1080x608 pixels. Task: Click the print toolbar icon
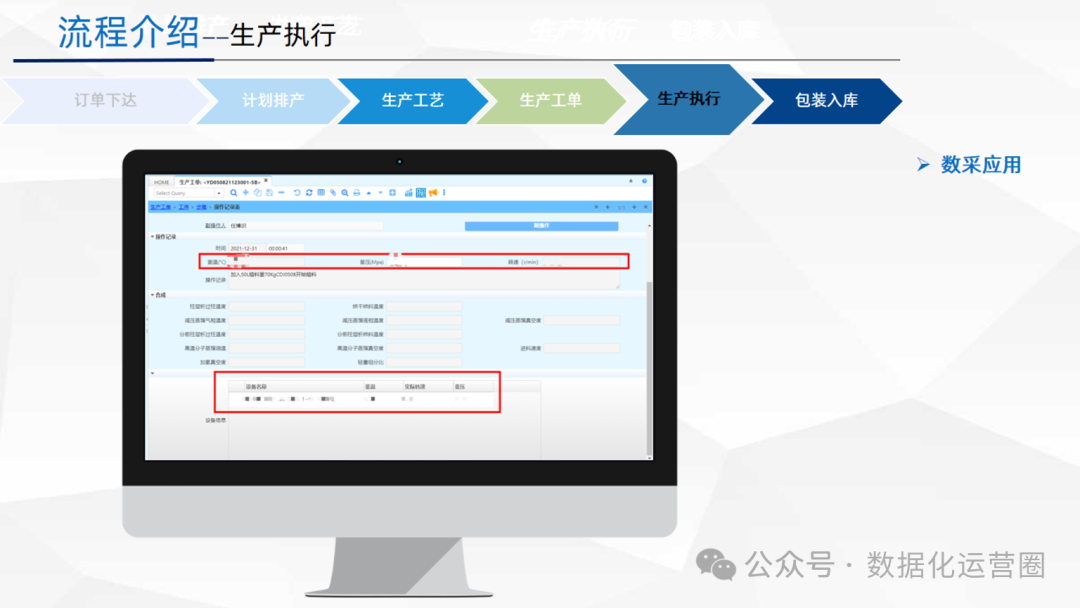pyautogui.click(x=357, y=193)
